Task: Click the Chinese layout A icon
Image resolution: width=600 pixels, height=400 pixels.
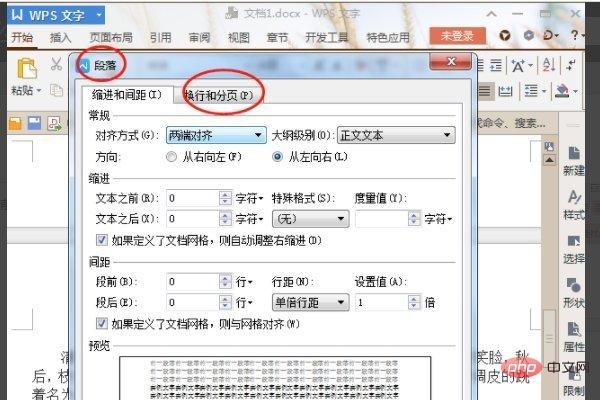Action: click(518, 65)
